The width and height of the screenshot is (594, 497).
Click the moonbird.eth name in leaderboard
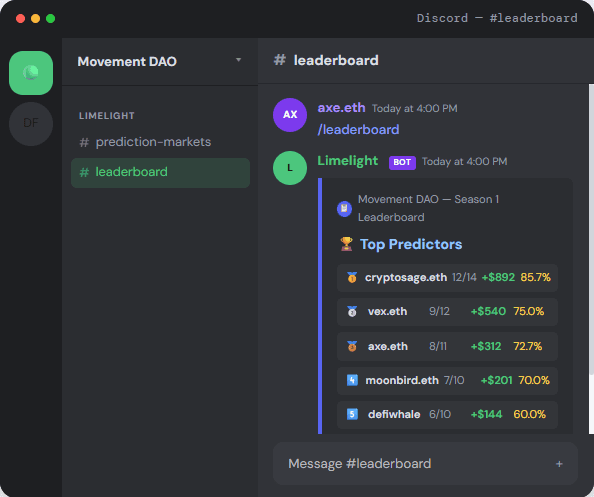point(402,380)
